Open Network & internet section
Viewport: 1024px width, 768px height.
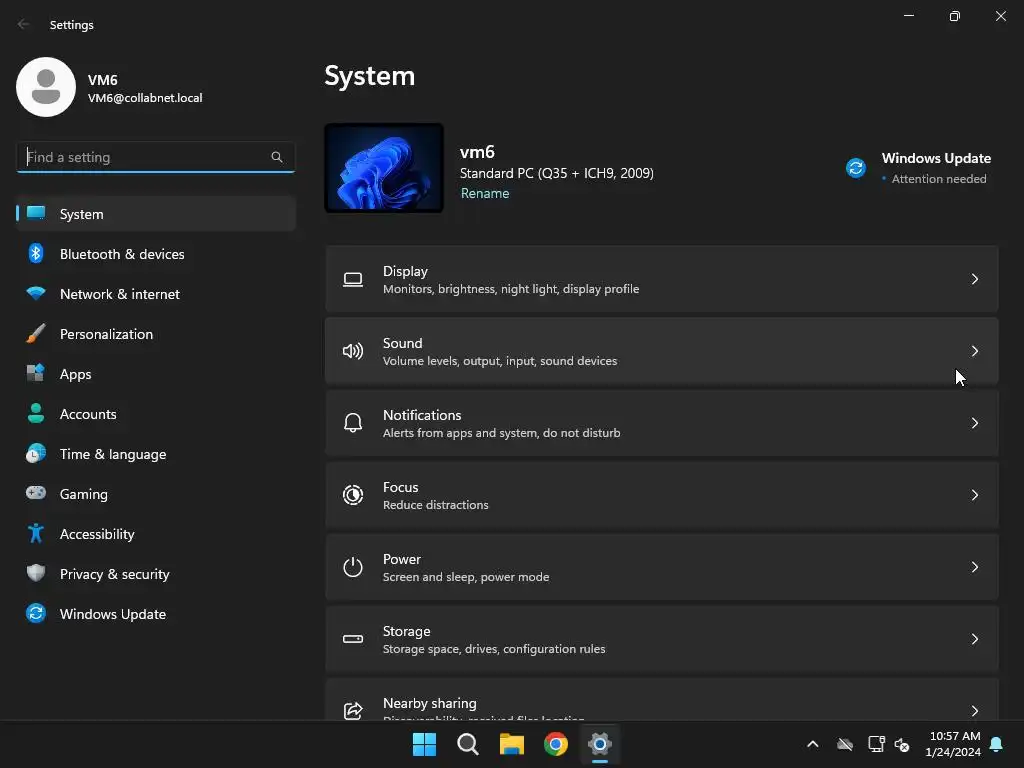155,294
